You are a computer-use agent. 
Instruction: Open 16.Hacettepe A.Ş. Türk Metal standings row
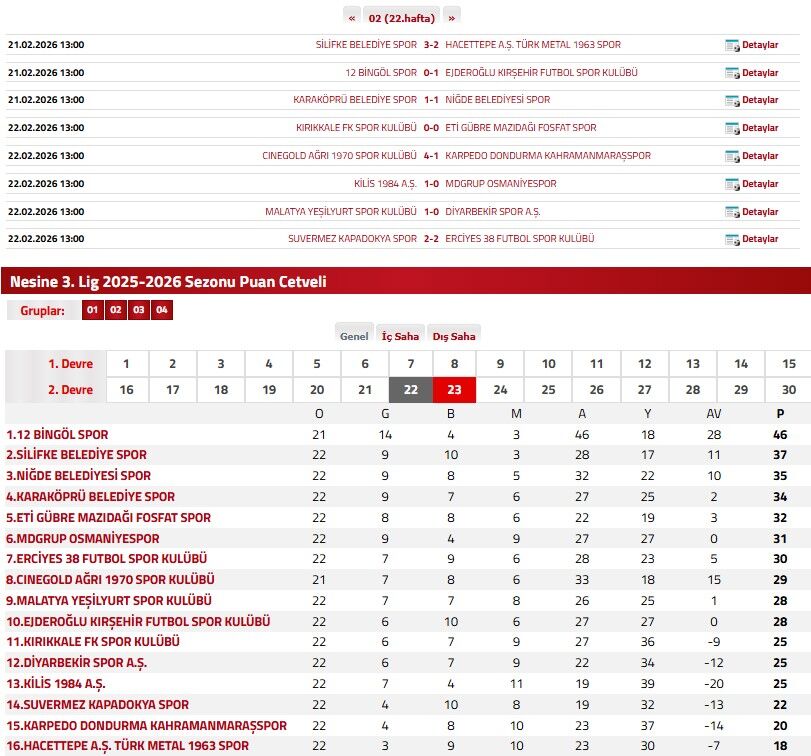[128, 746]
